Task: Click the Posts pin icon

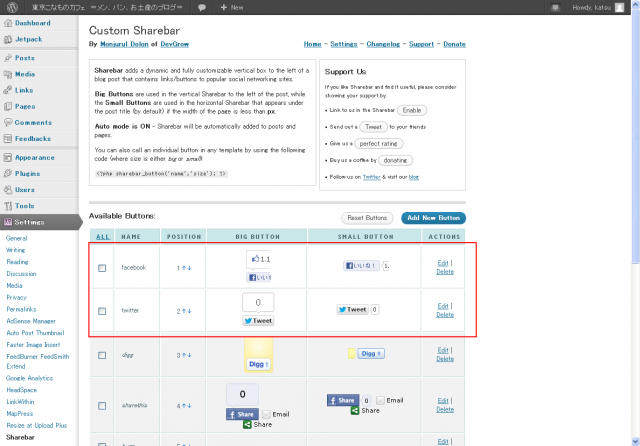Action: pyautogui.click(x=8, y=58)
